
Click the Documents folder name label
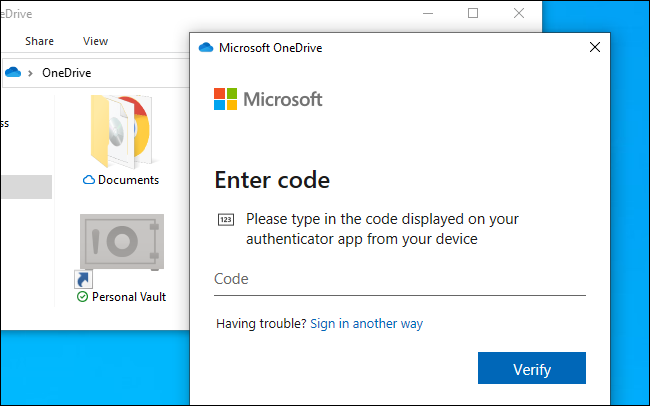[128, 180]
